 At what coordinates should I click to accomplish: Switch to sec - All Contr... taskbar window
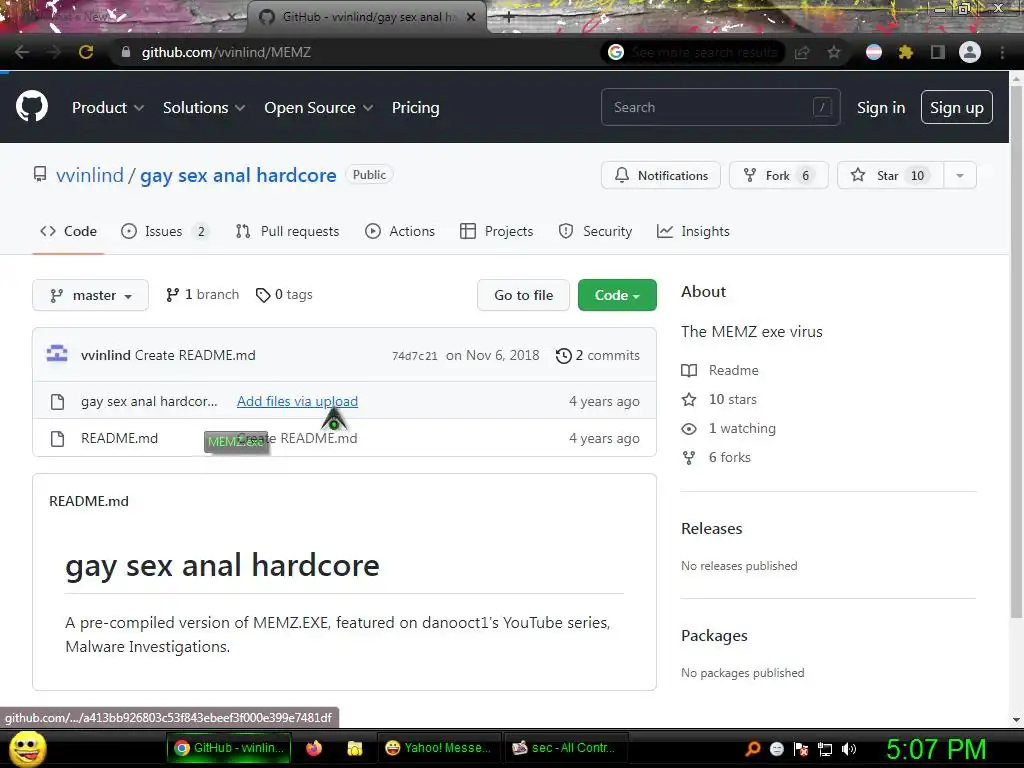pos(564,748)
